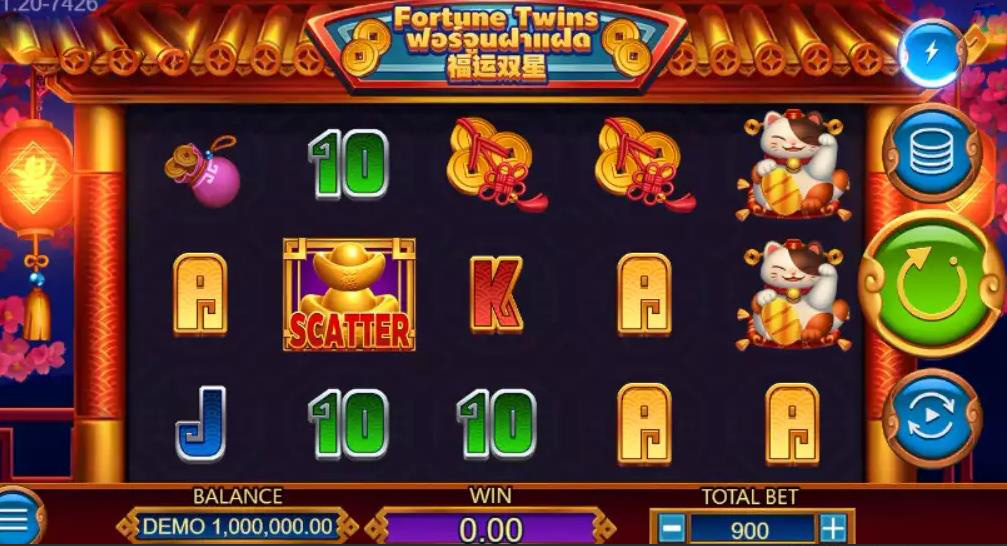
Task: Click the green spin button
Action: click(931, 283)
